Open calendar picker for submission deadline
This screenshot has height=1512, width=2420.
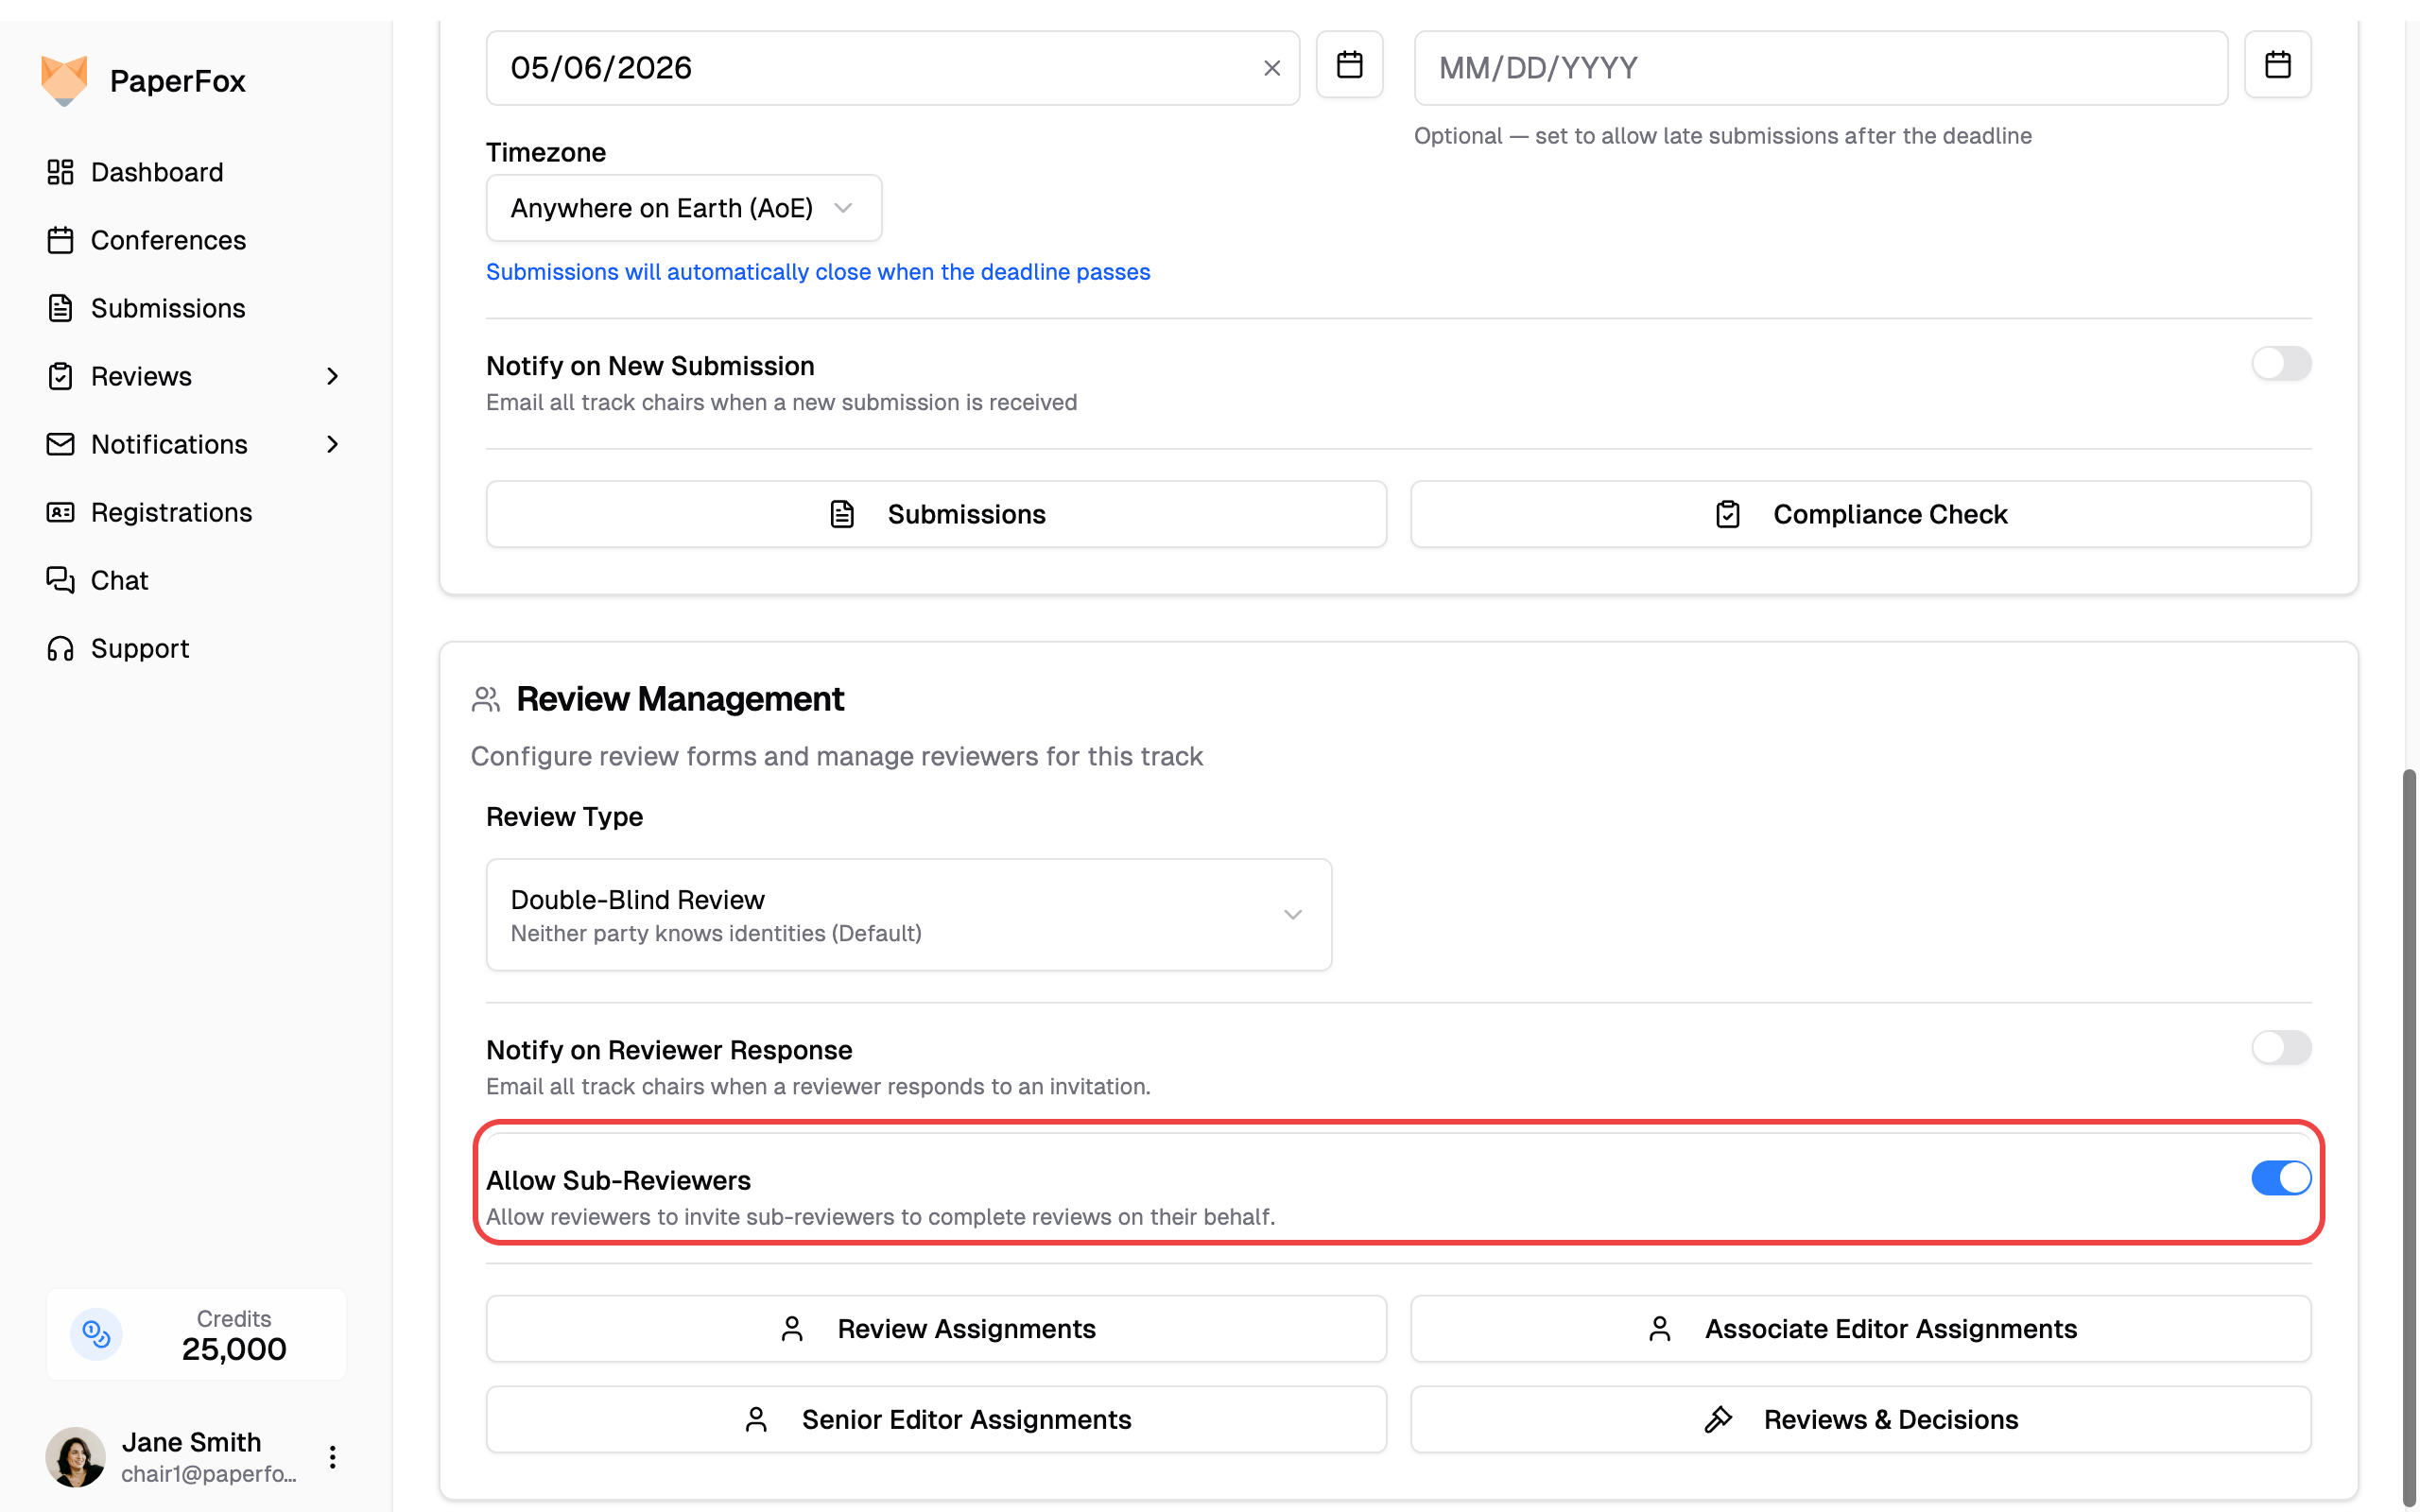tap(1349, 66)
